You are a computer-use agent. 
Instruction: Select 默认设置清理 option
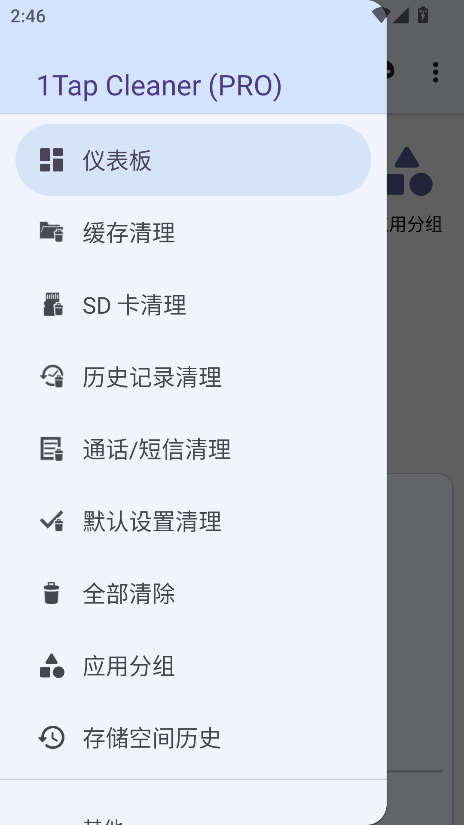[193, 521]
